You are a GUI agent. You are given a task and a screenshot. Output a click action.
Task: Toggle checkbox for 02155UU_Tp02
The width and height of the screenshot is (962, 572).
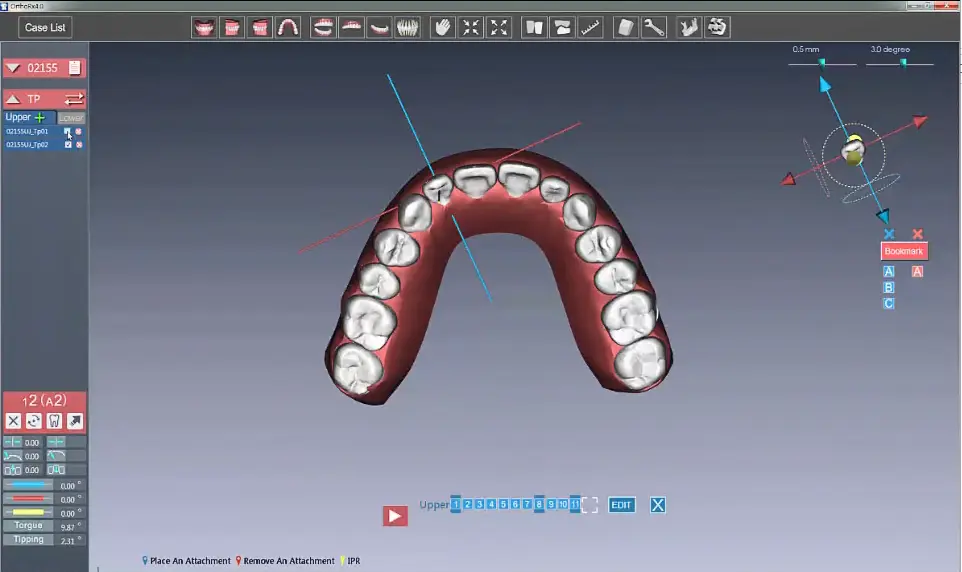pyautogui.click(x=68, y=145)
